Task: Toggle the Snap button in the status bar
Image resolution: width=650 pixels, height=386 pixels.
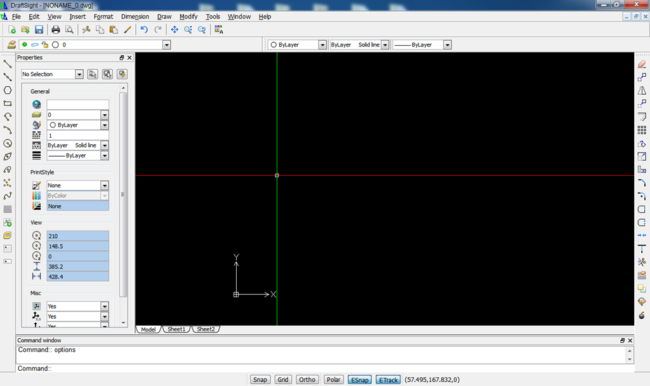Action: coord(260,379)
